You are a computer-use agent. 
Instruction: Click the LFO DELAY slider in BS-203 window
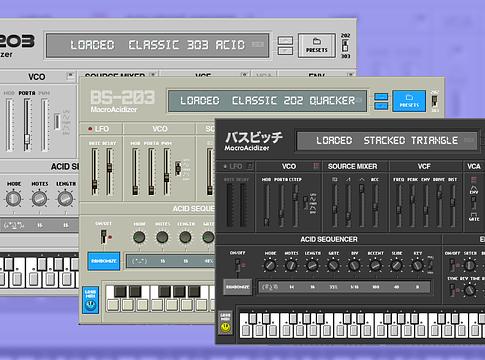[109, 172]
